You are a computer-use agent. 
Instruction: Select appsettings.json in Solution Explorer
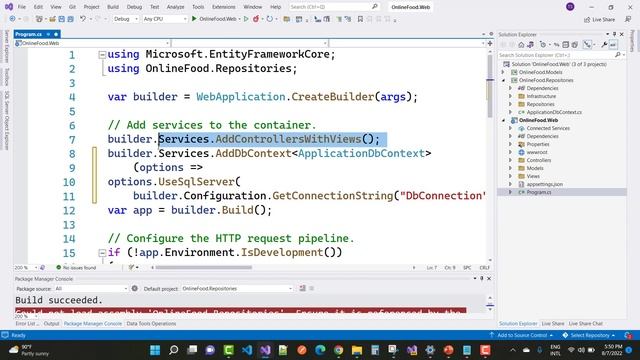(544, 184)
